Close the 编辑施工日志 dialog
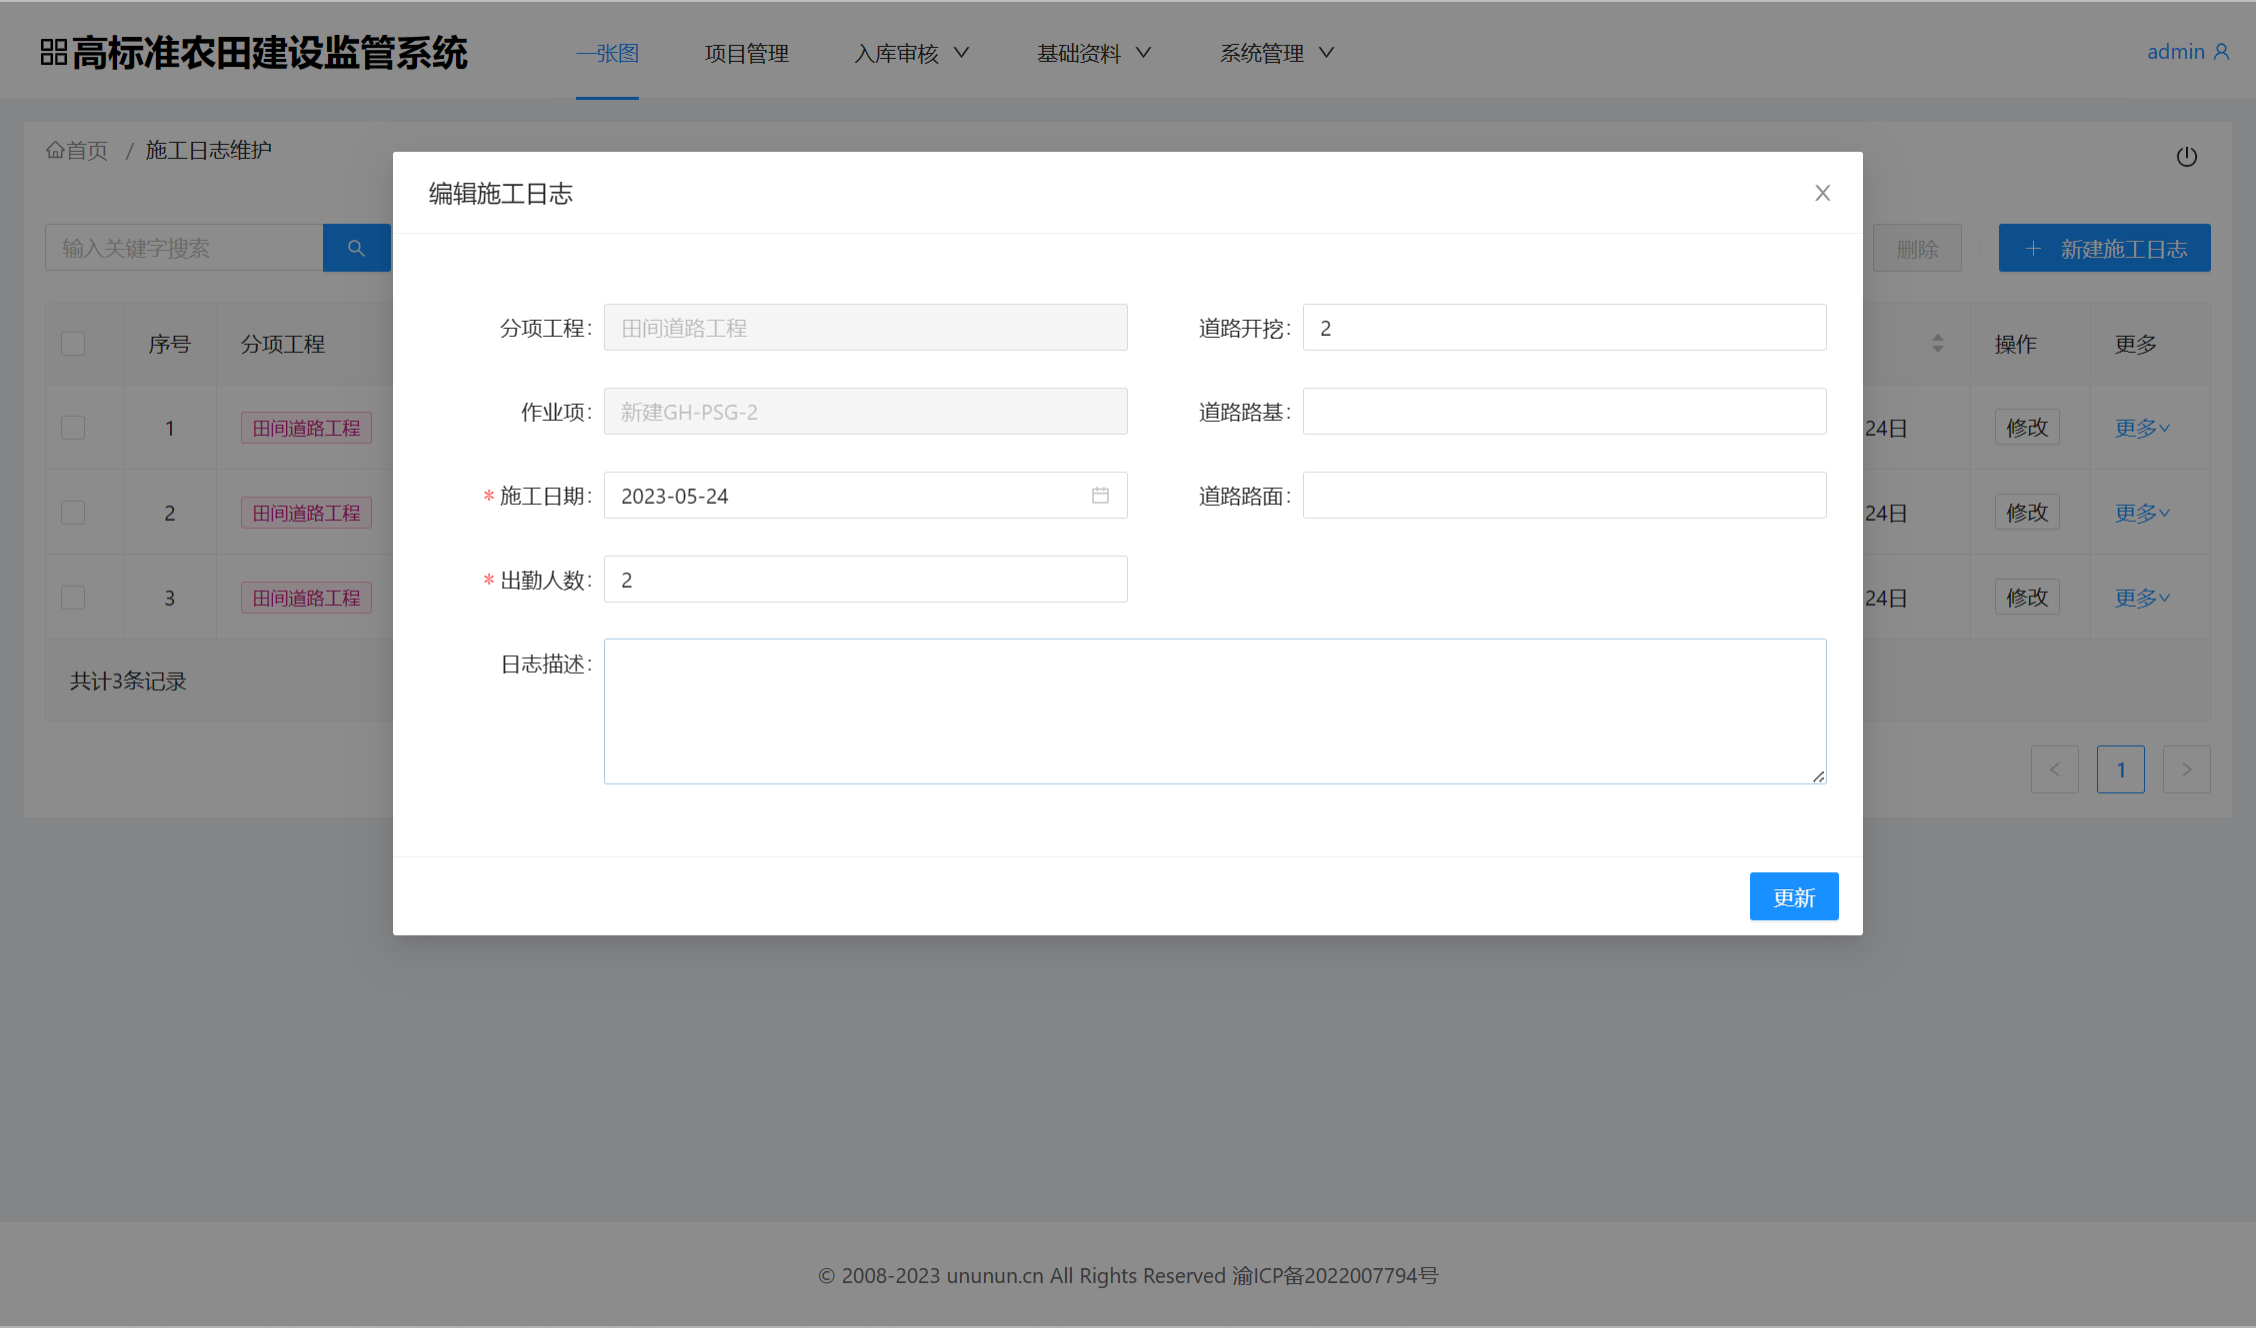 tap(1822, 193)
